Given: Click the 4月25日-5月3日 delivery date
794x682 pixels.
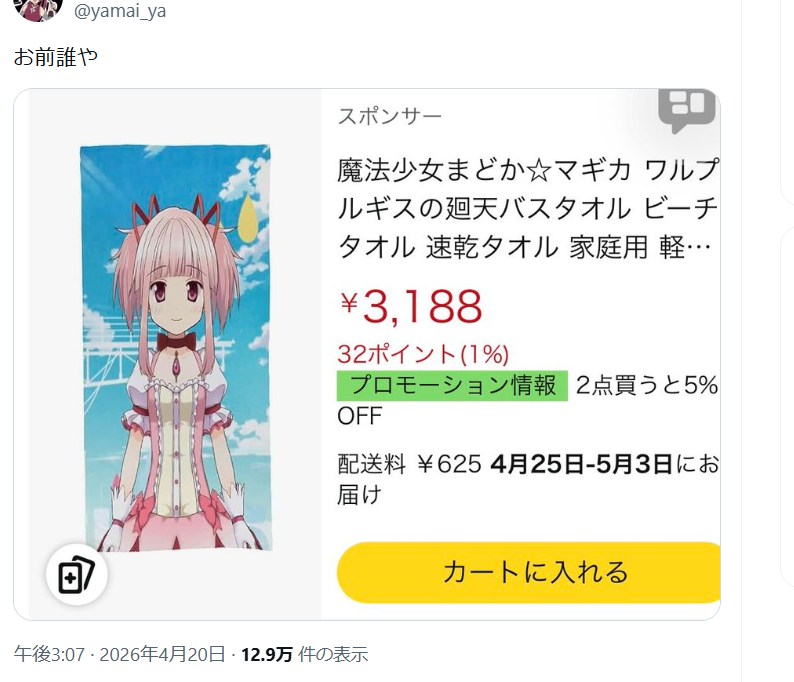Looking at the screenshot, I should pos(581,464).
